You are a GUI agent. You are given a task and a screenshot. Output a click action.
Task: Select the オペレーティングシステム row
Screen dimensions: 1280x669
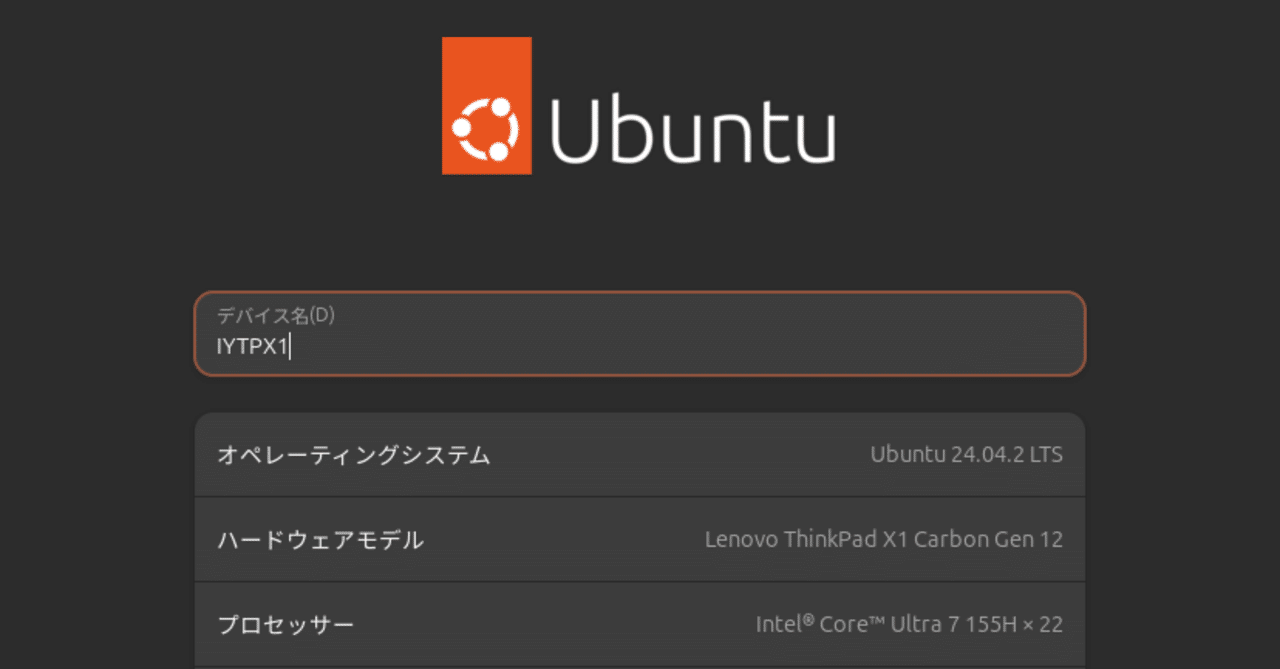[x=640, y=454]
